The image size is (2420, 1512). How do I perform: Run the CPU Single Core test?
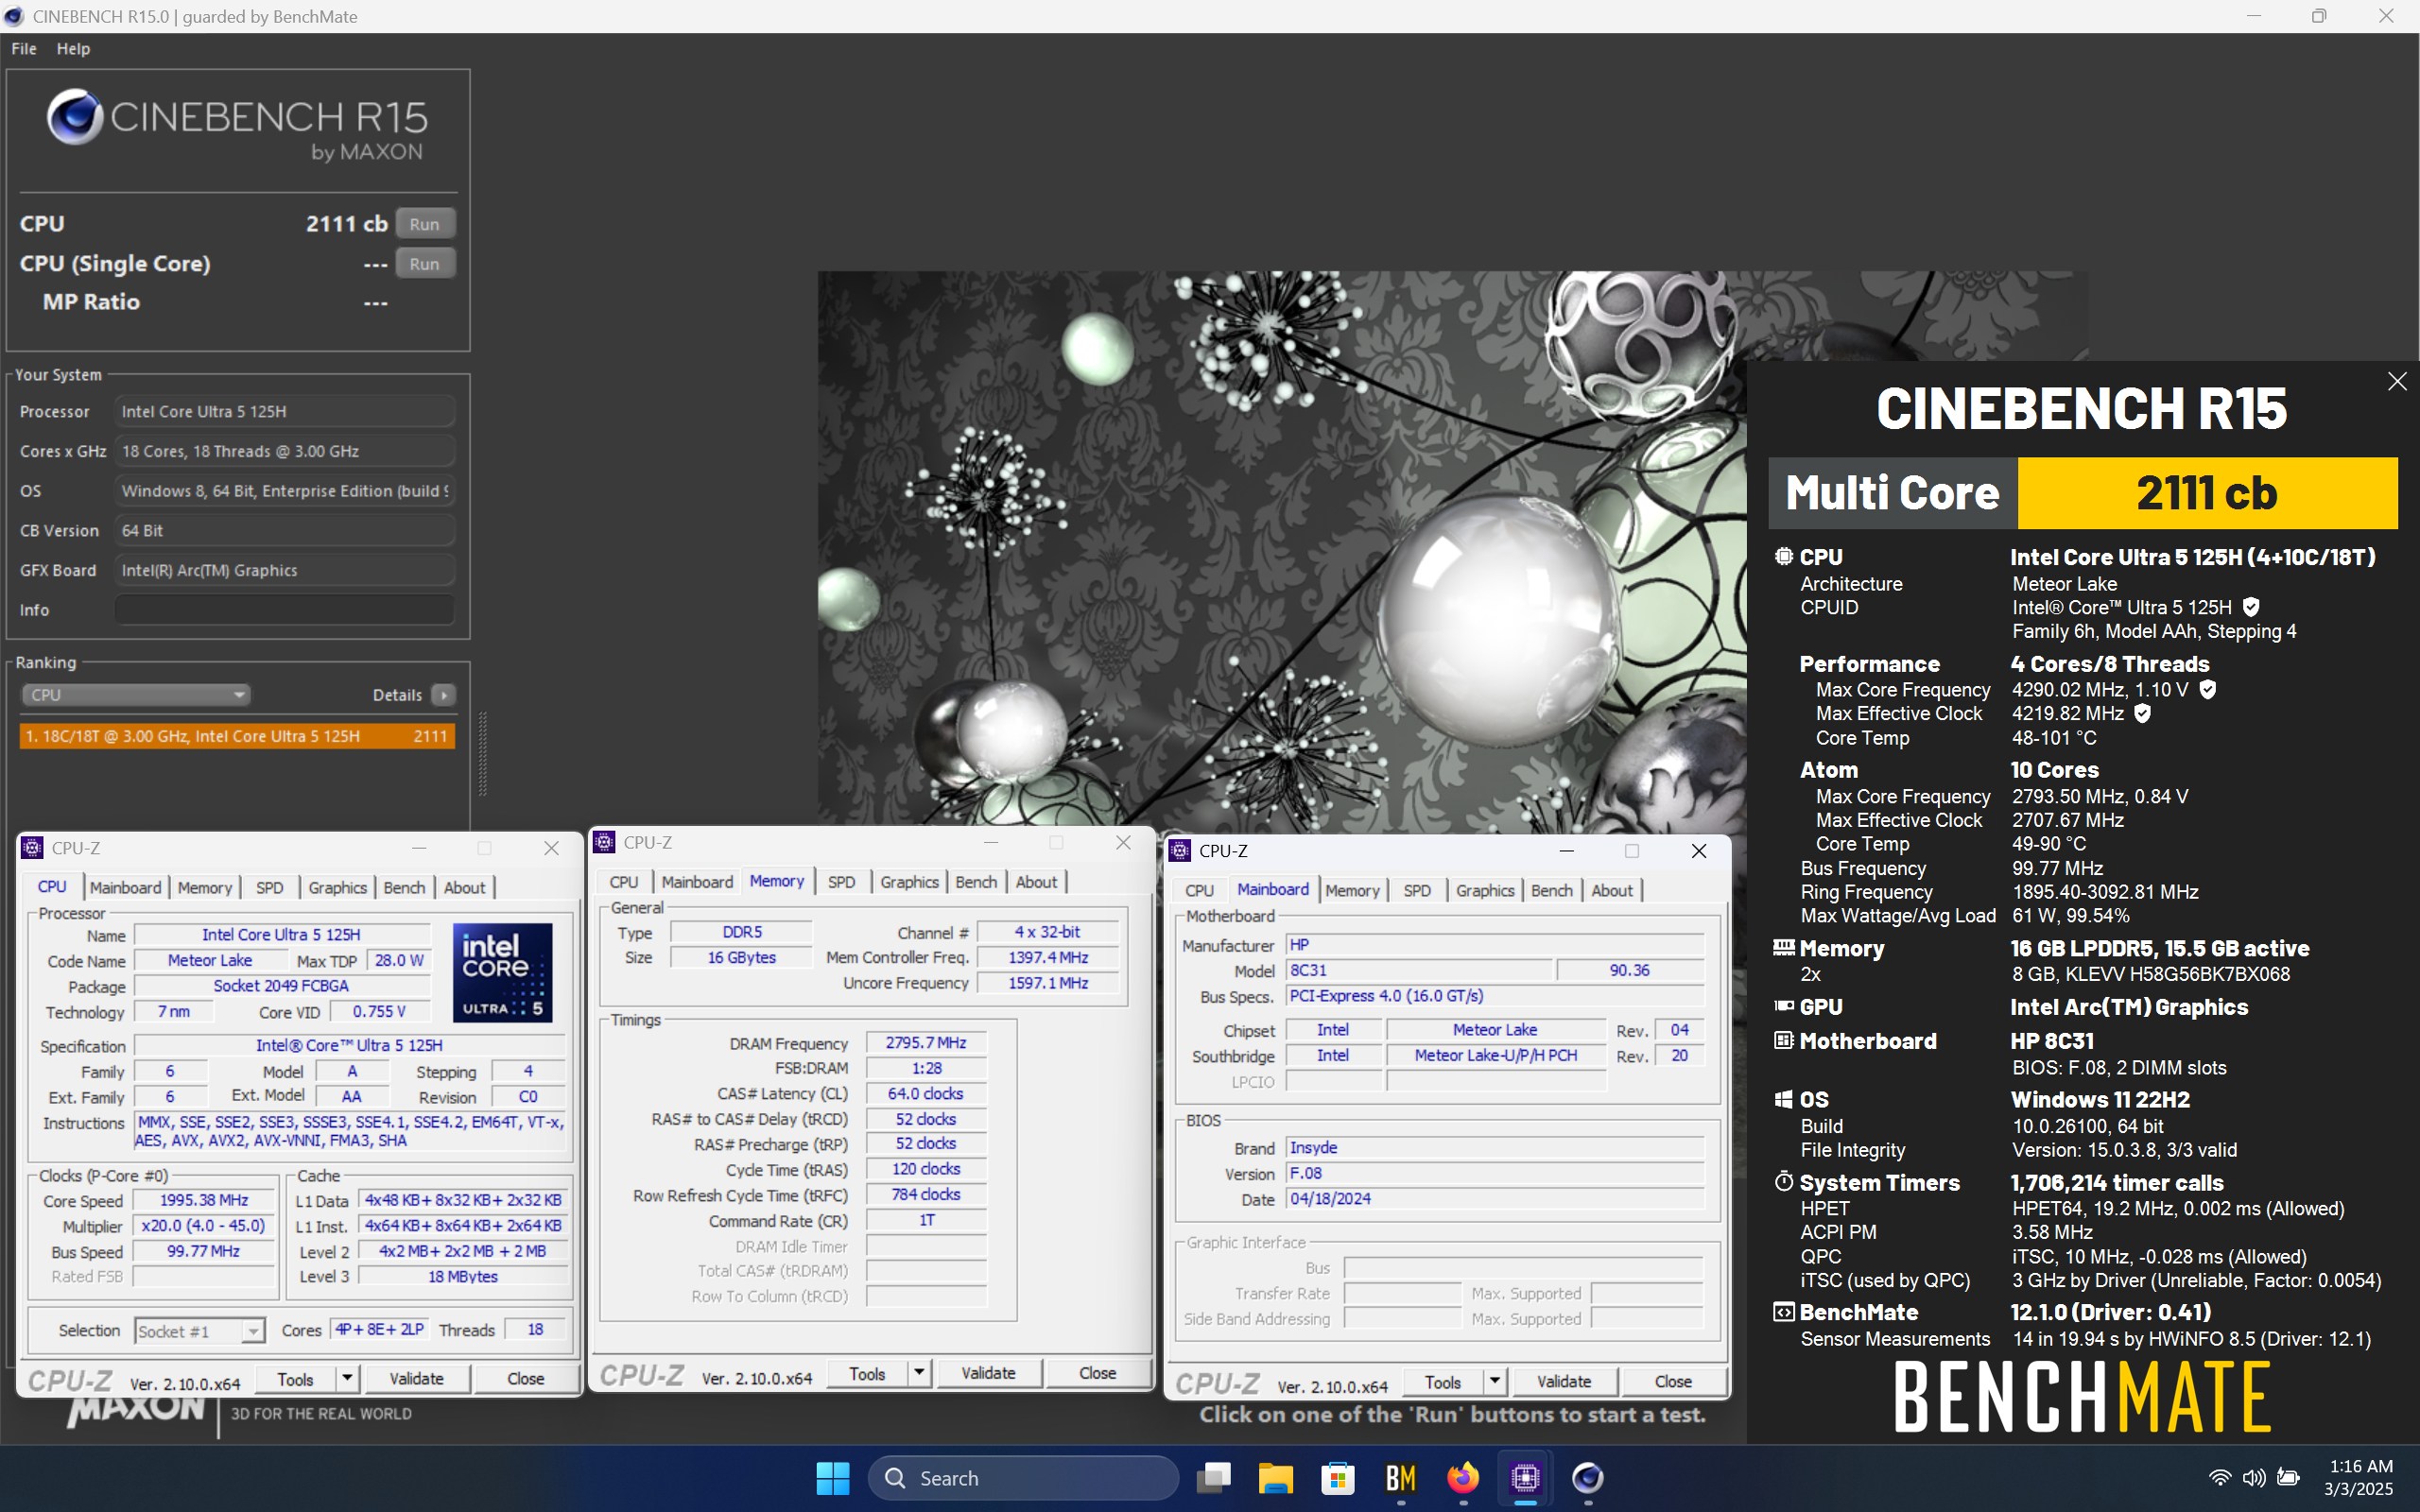pyautogui.click(x=425, y=264)
